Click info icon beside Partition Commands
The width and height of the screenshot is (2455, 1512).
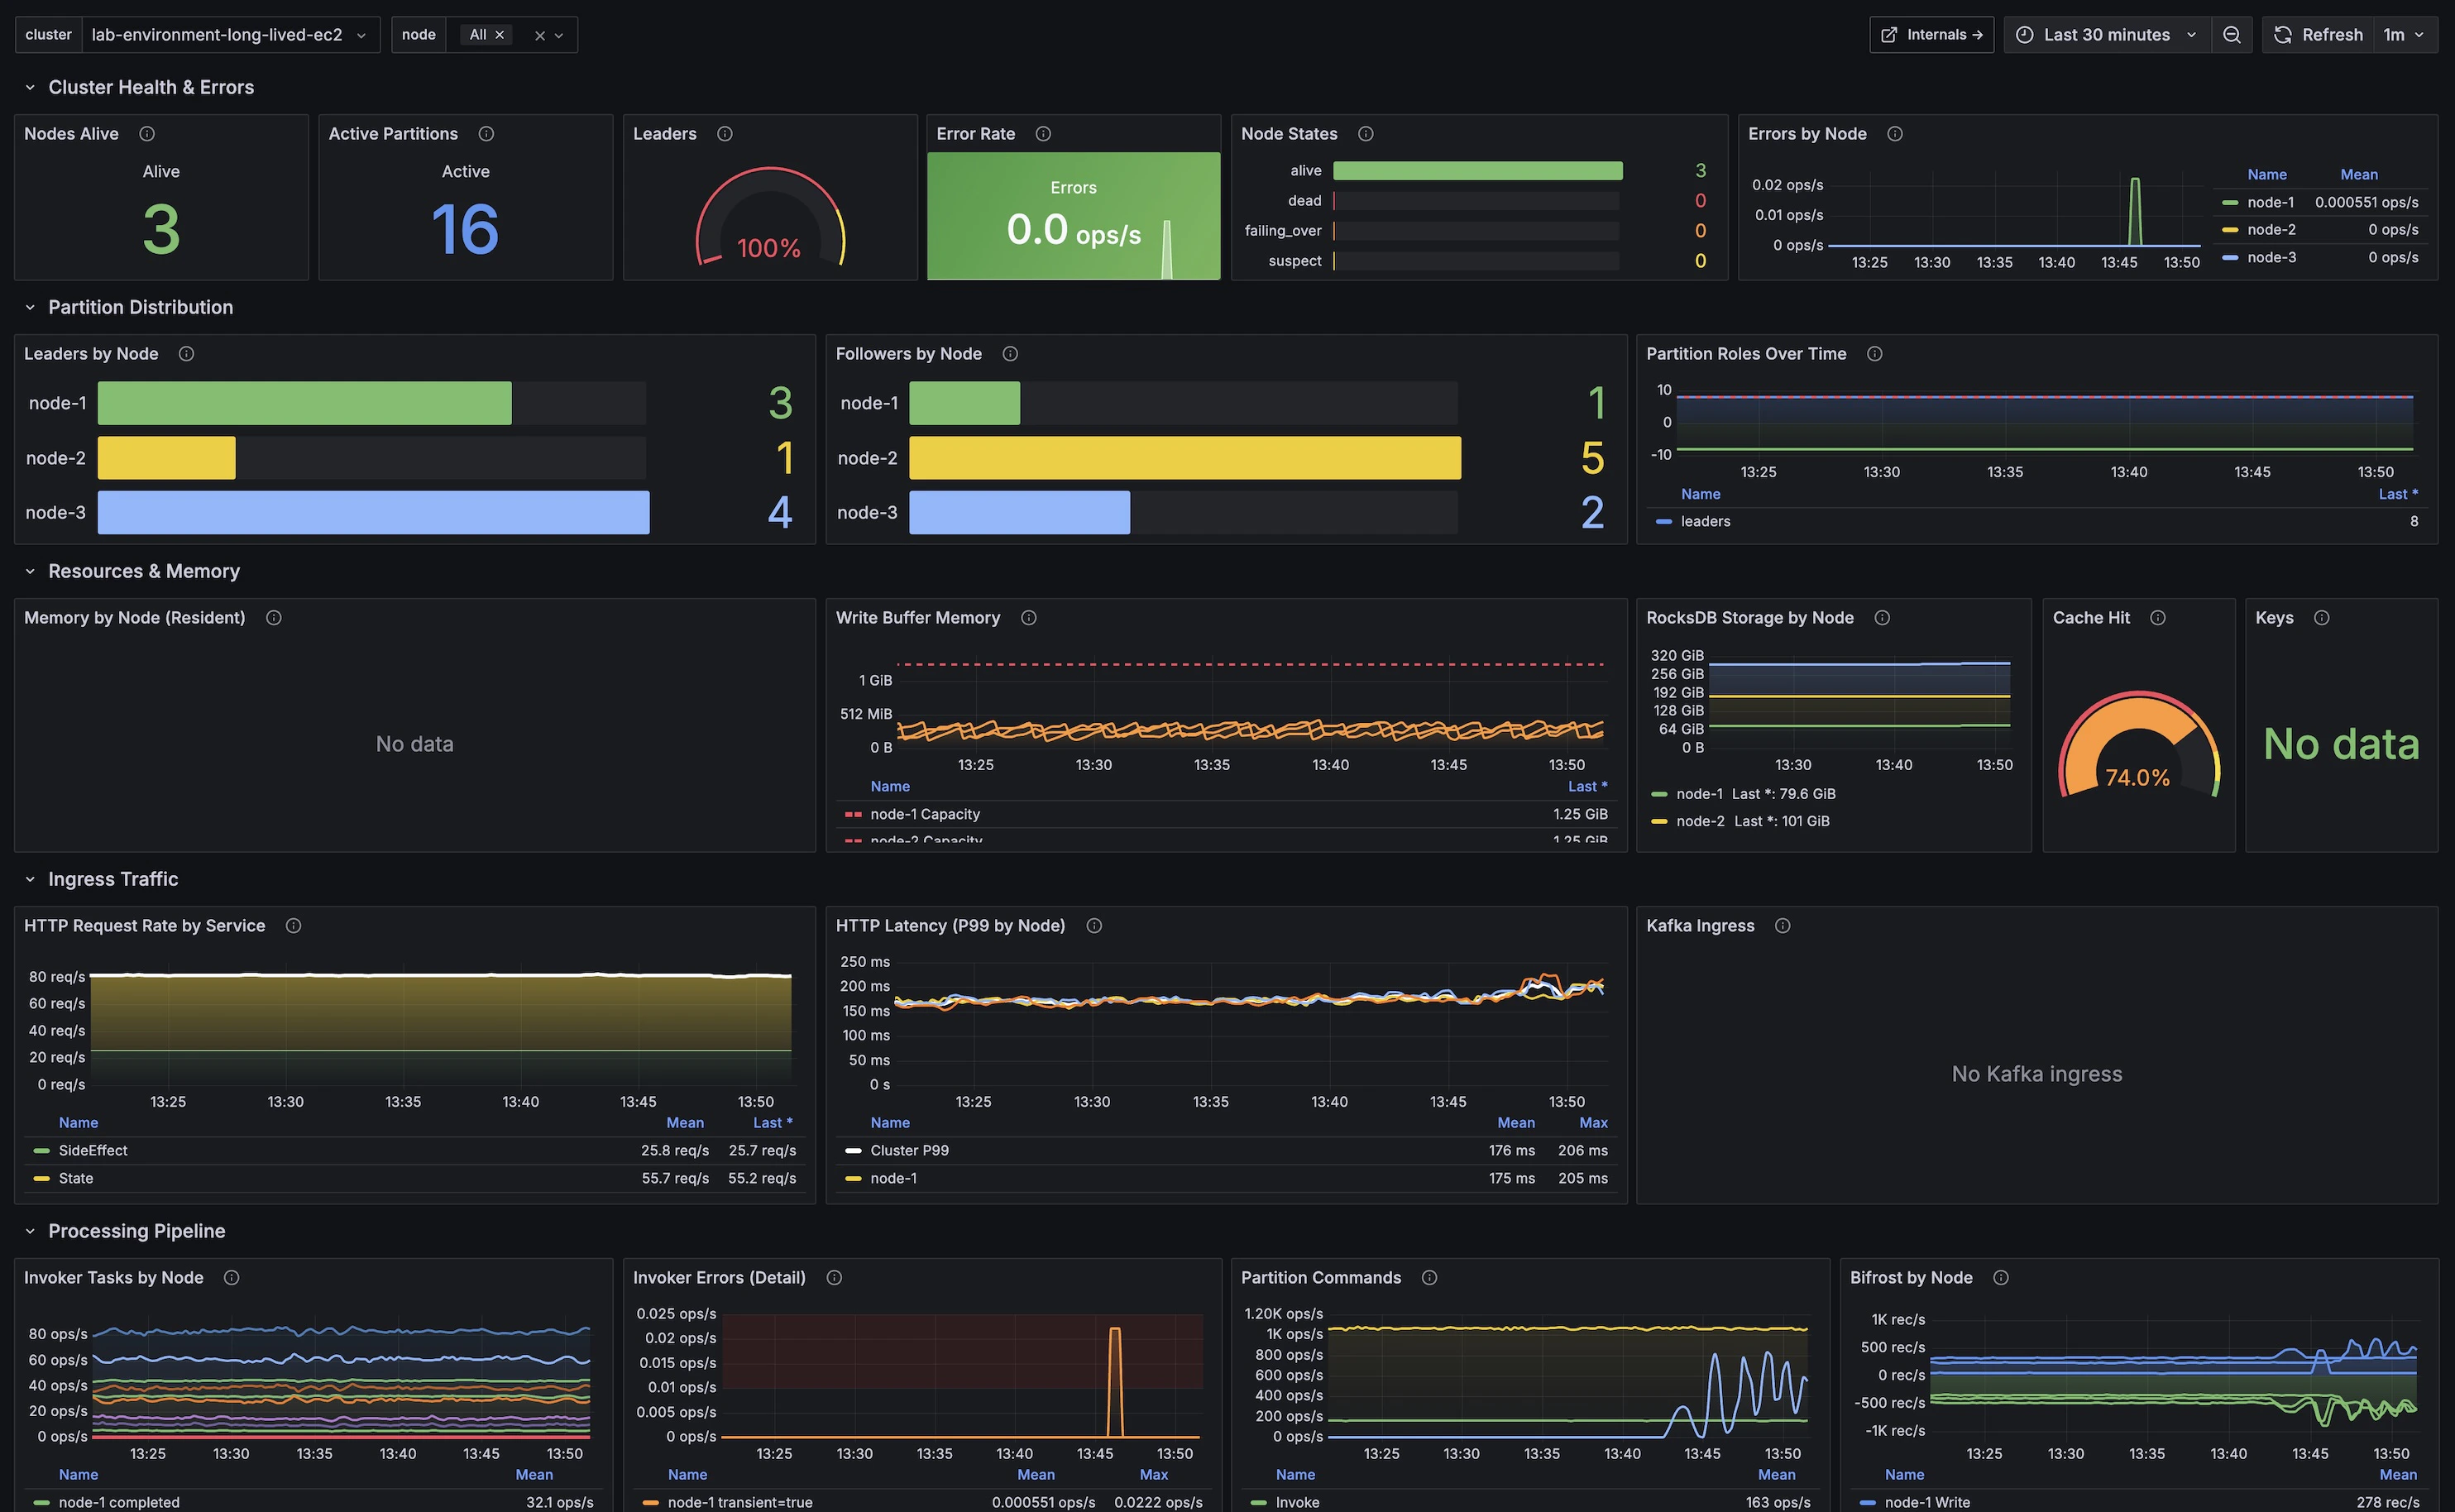click(x=1429, y=1278)
